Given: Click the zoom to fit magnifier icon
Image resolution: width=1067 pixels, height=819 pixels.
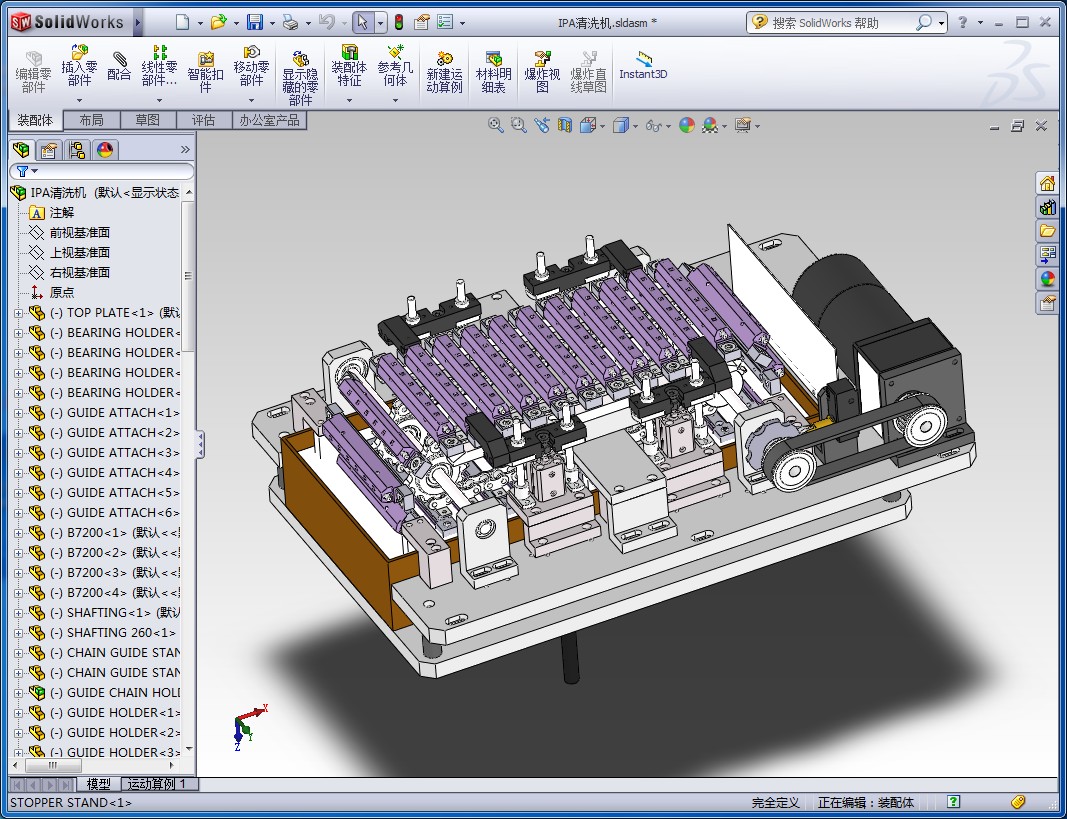Looking at the screenshot, I should coord(495,125).
